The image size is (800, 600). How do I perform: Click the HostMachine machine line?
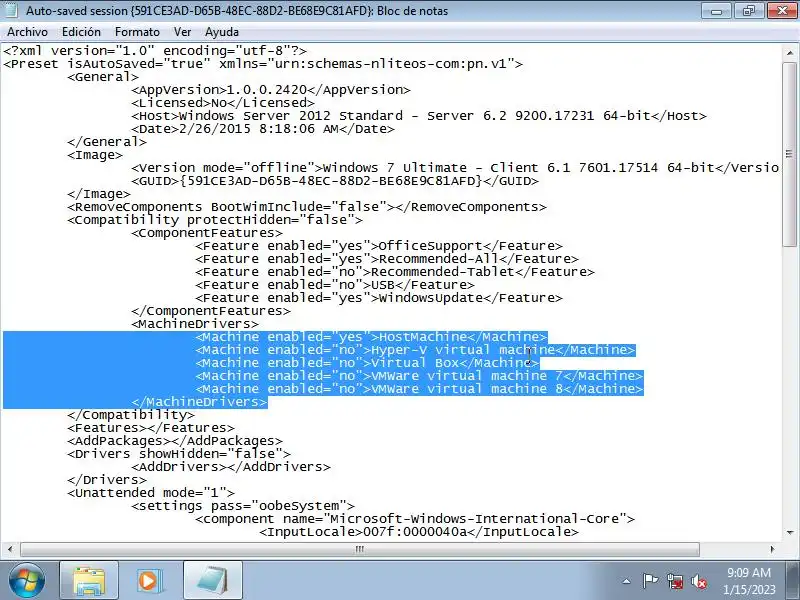tap(371, 337)
